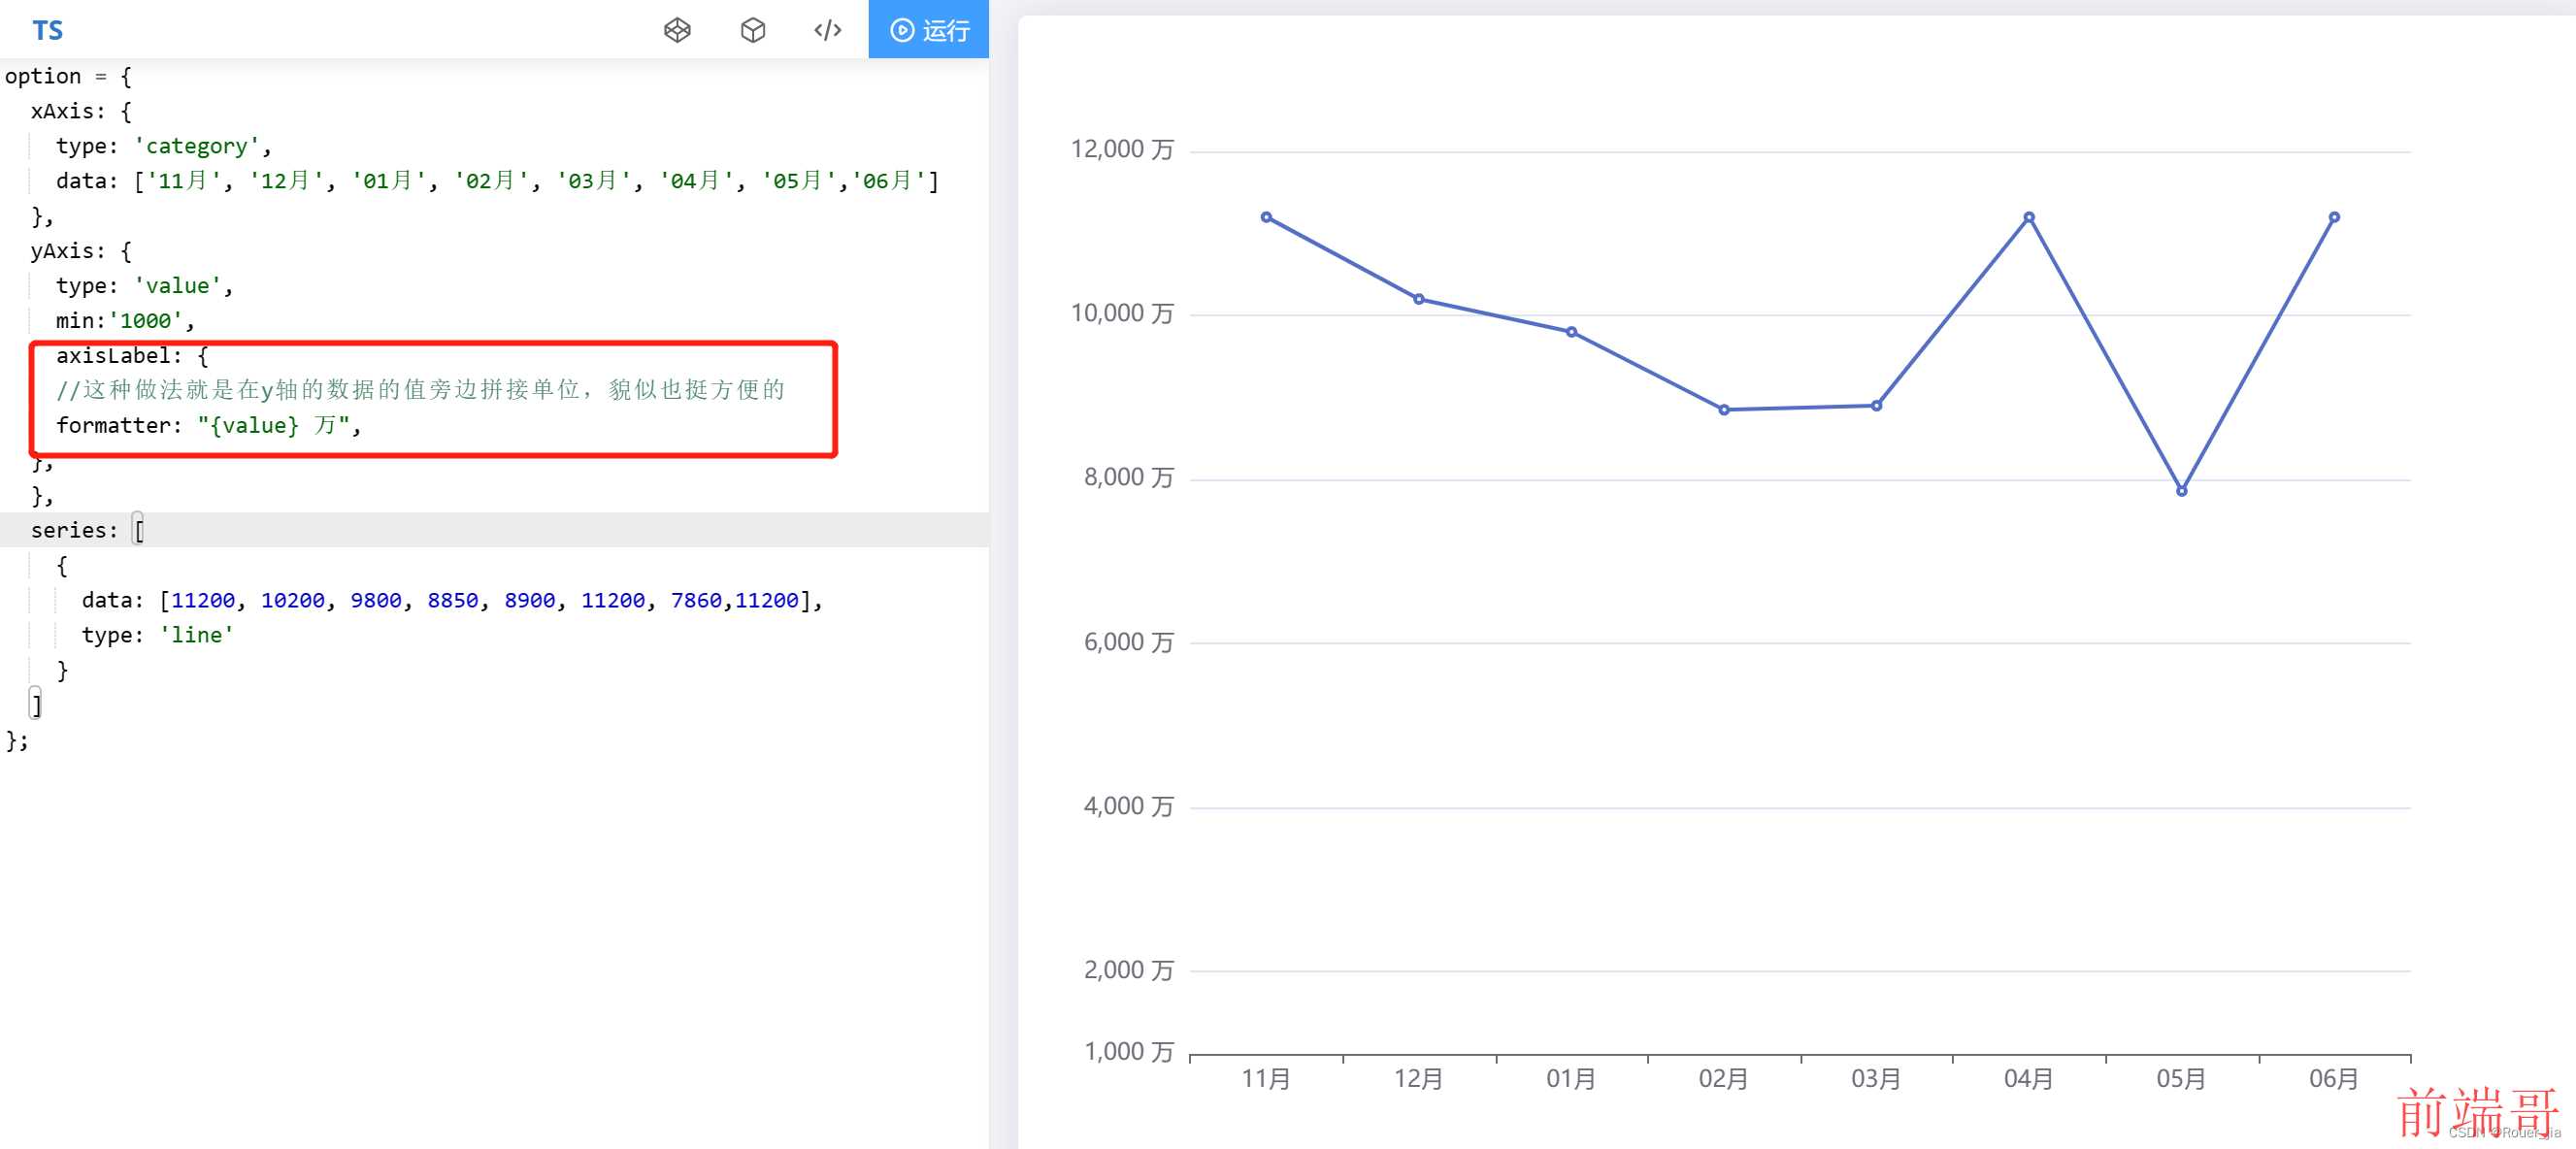
Task: Click the 2,000 万 y-axis label
Action: (1129, 971)
